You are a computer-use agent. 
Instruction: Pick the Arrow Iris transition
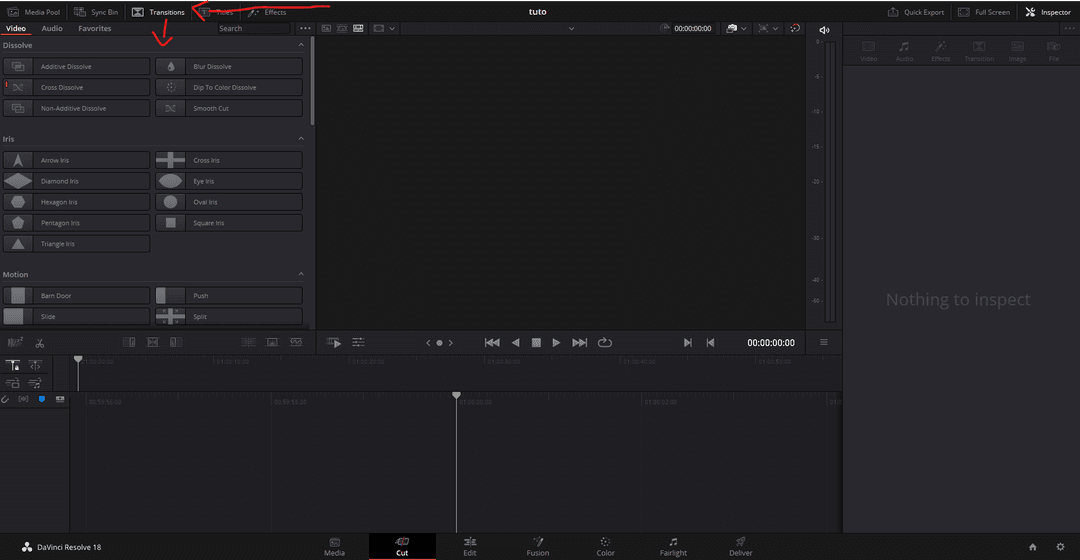tap(76, 160)
